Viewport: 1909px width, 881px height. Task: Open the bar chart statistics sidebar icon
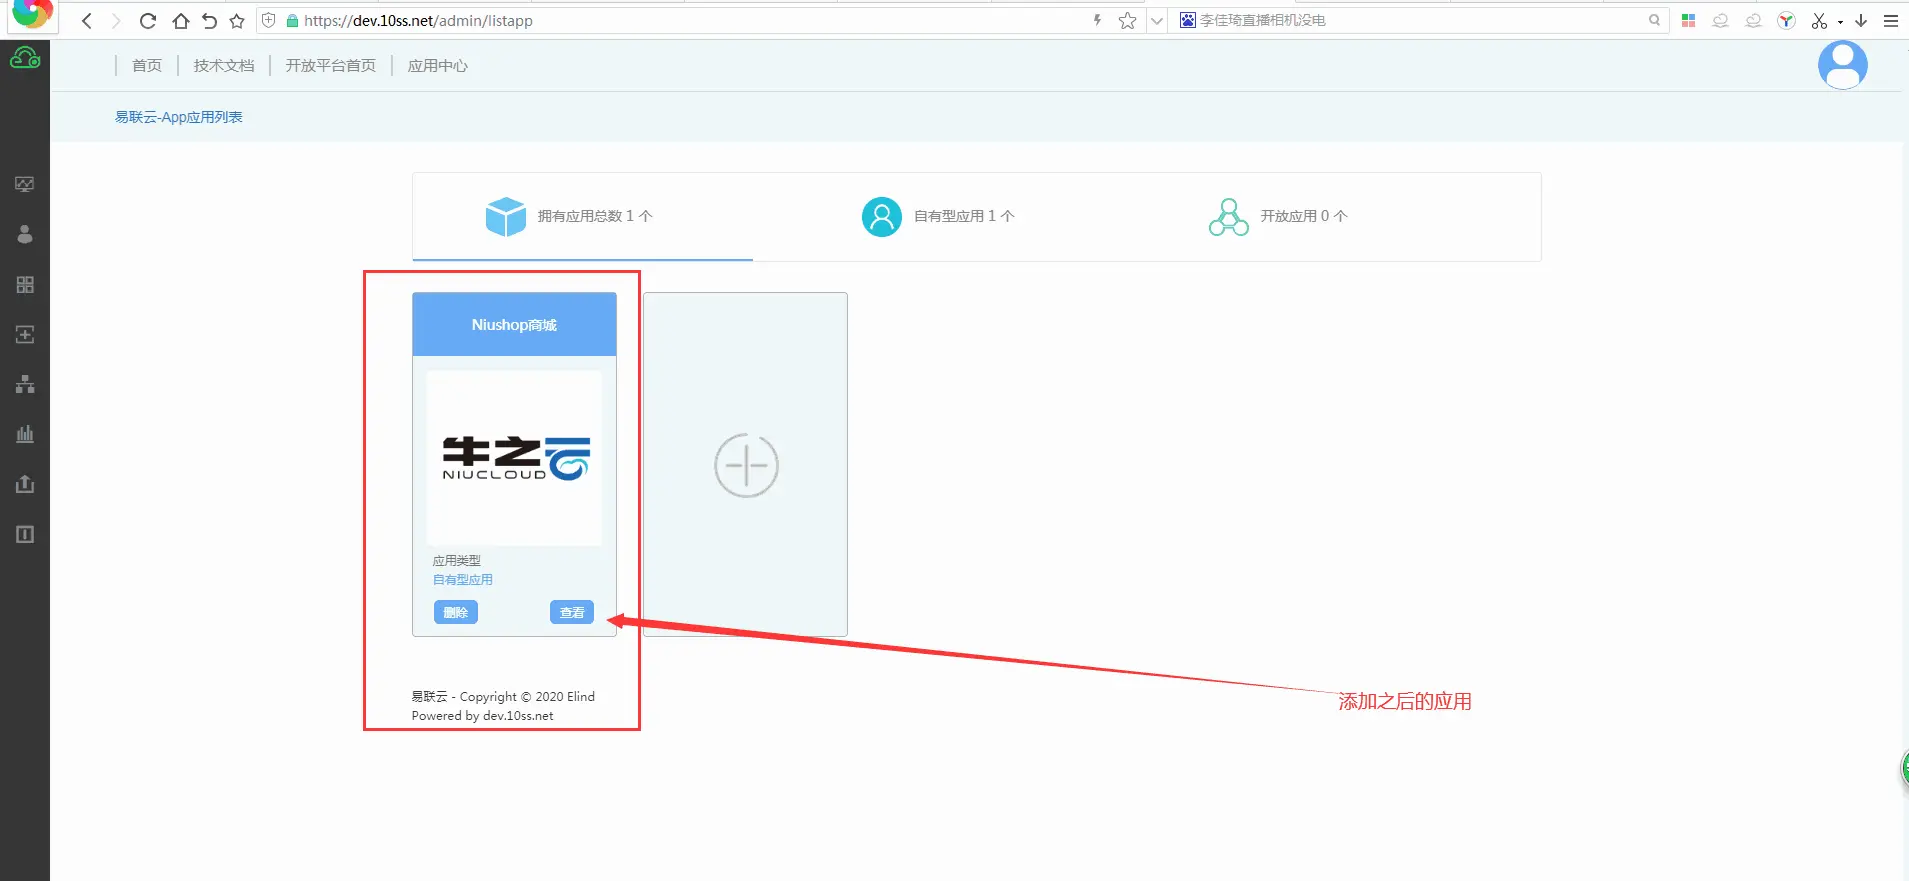pos(25,434)
